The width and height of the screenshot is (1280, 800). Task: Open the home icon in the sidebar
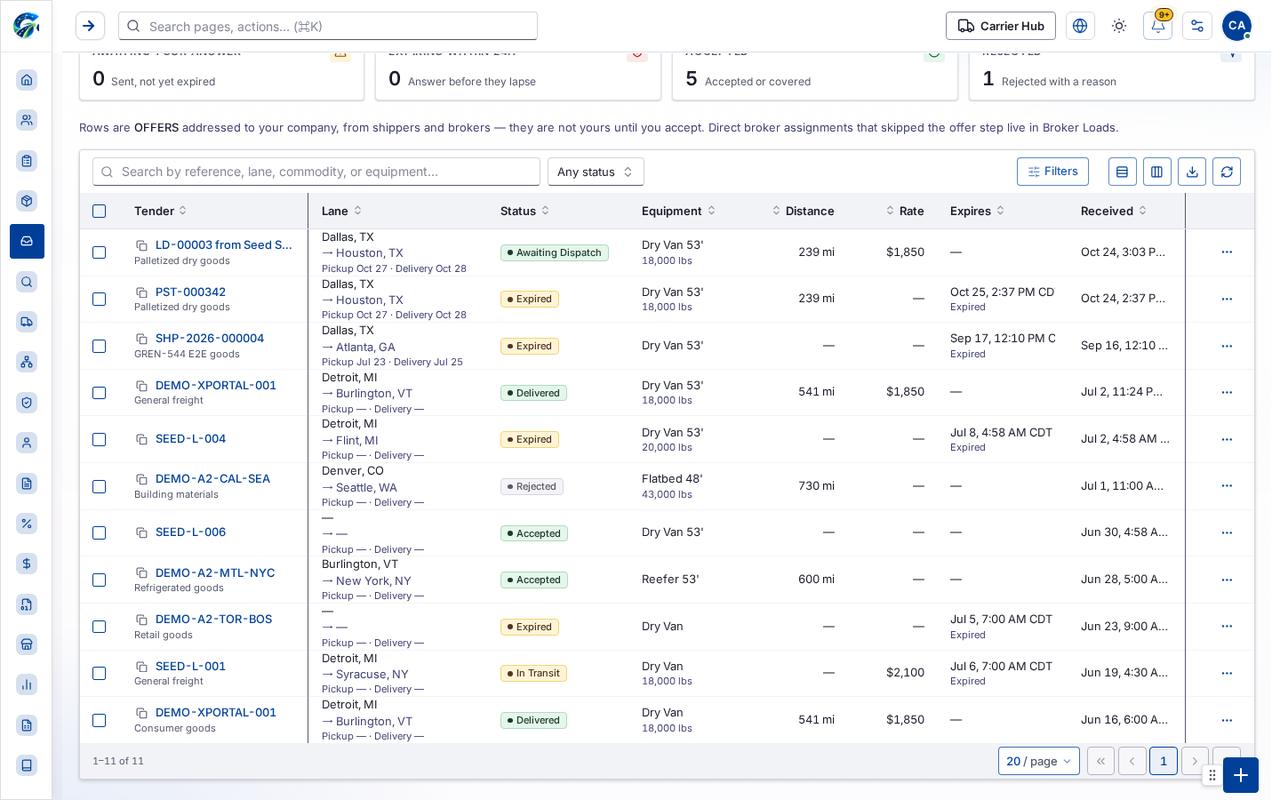(27, 80)
